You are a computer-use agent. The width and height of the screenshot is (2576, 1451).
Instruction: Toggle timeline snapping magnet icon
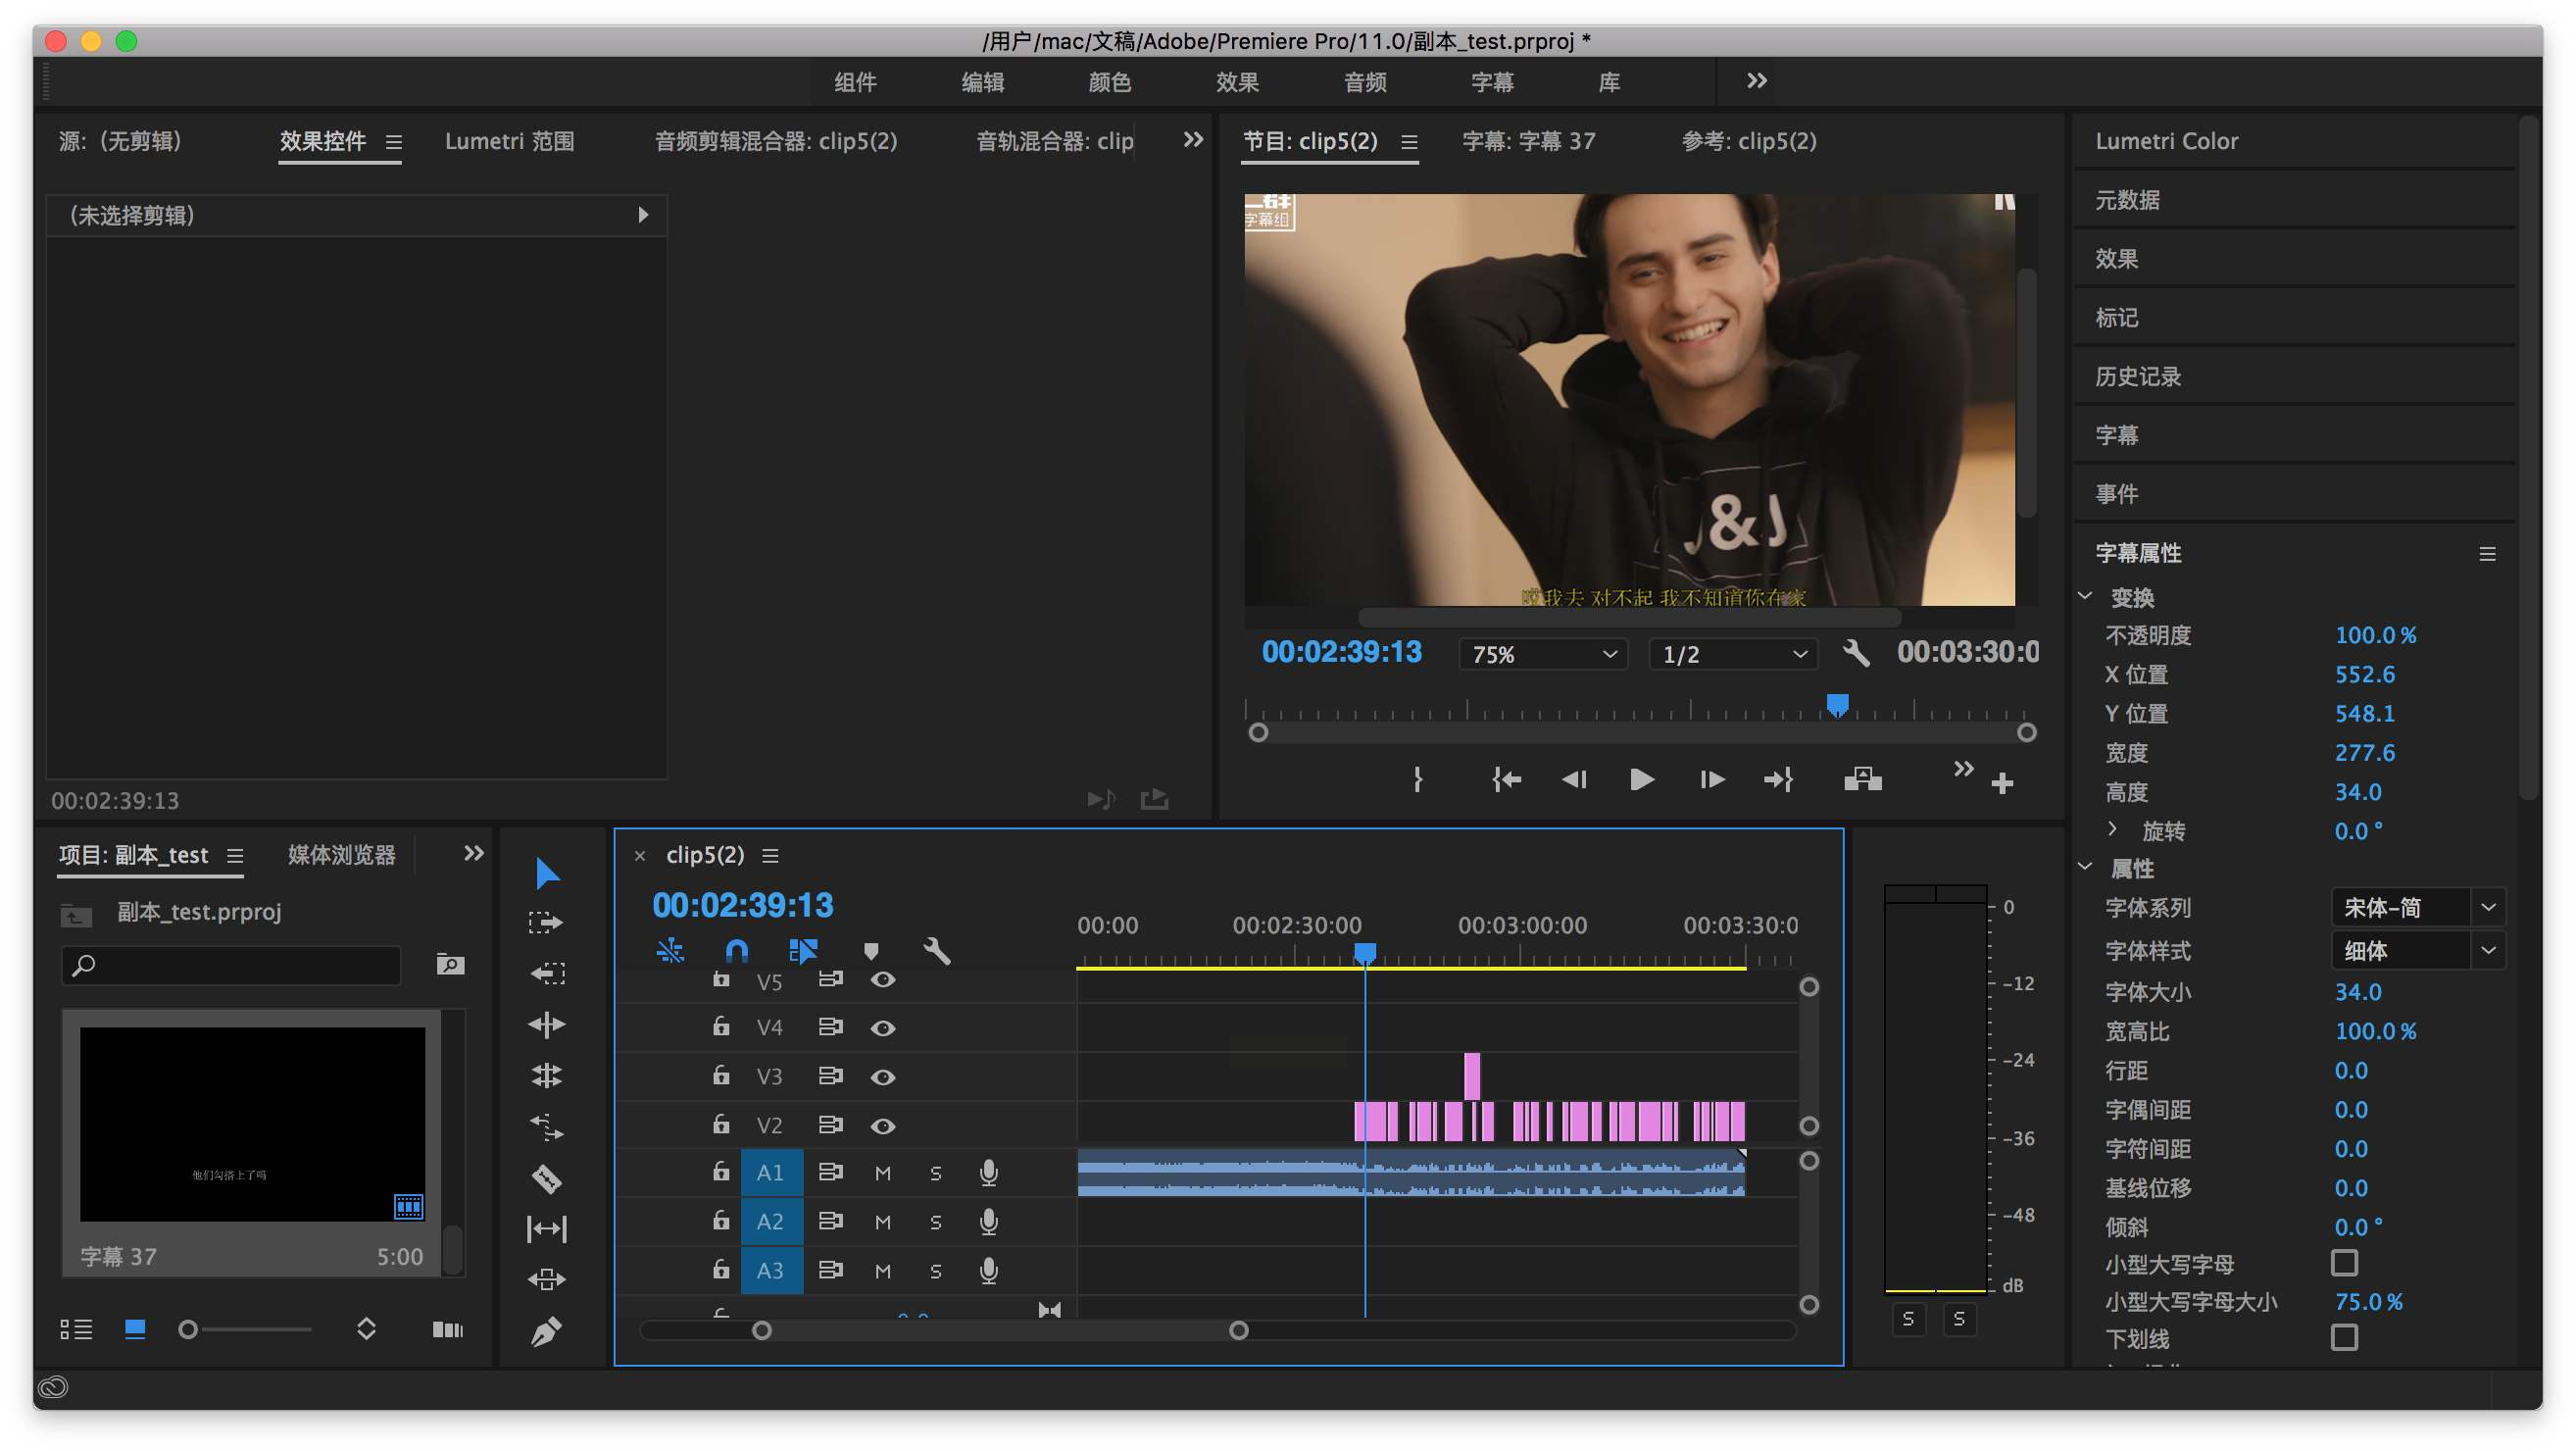click(736, 950)
